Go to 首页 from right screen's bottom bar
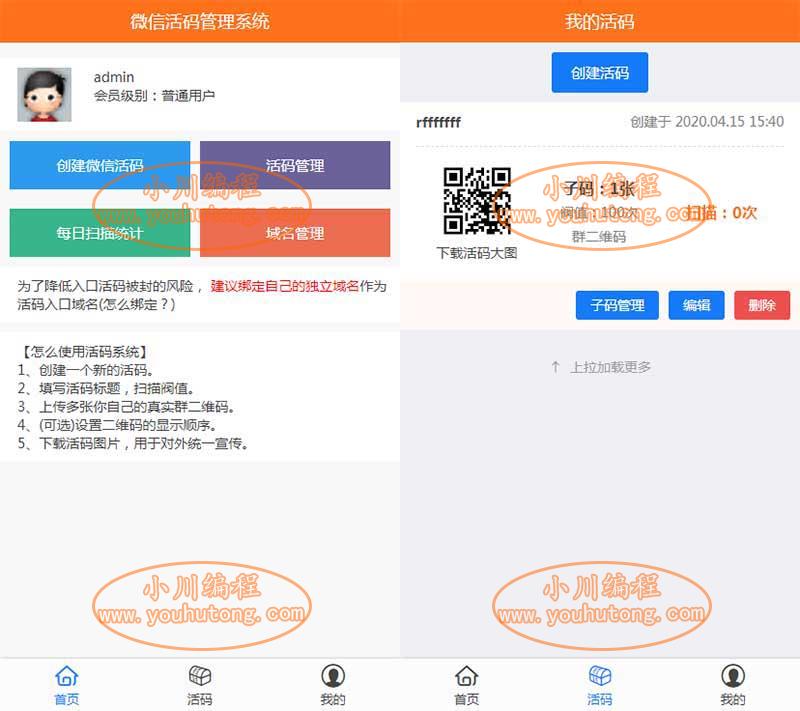This screenshot has height=711, width=800. click(x=466, y=685)
